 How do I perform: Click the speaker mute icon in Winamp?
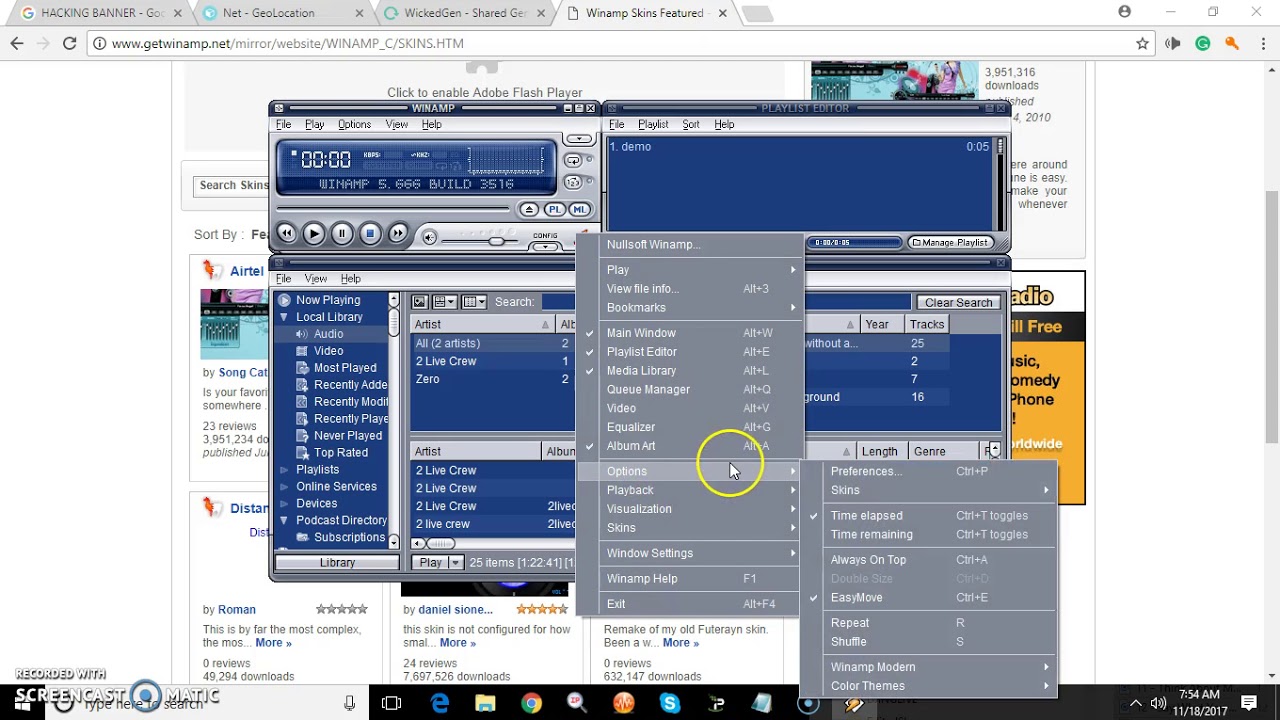point(429,237)
